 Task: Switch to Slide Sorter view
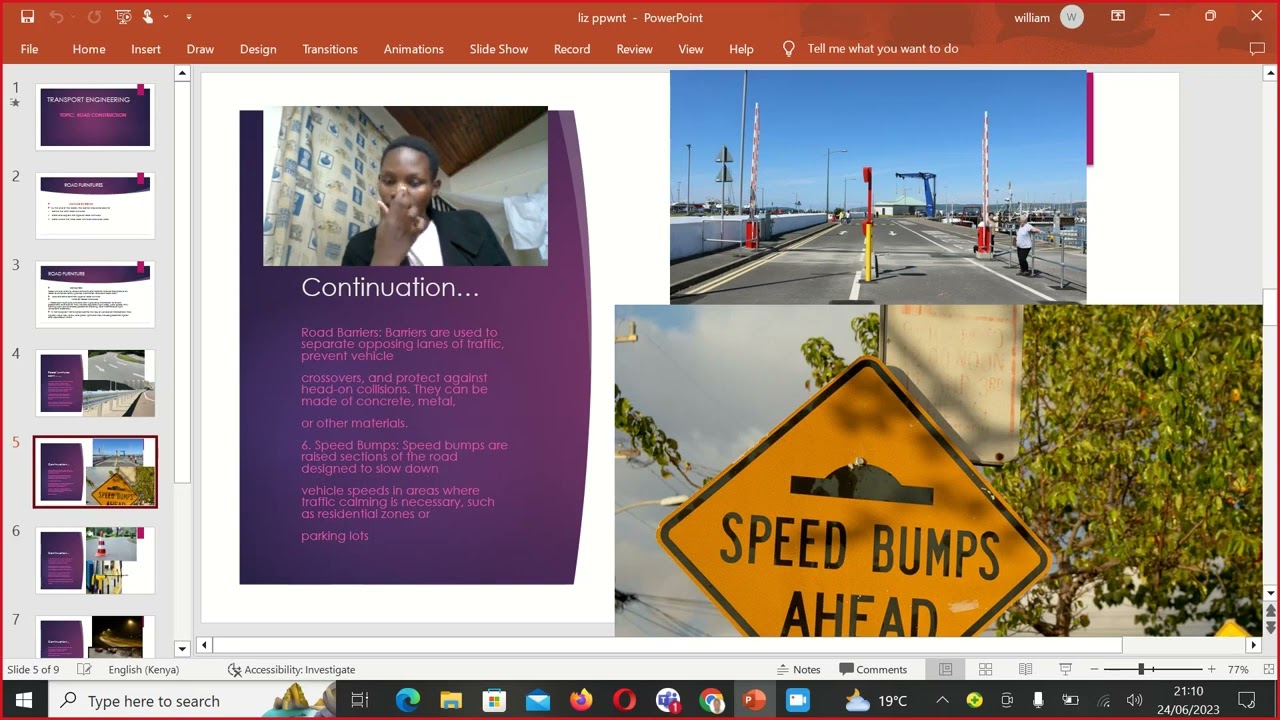pos(985,670)
